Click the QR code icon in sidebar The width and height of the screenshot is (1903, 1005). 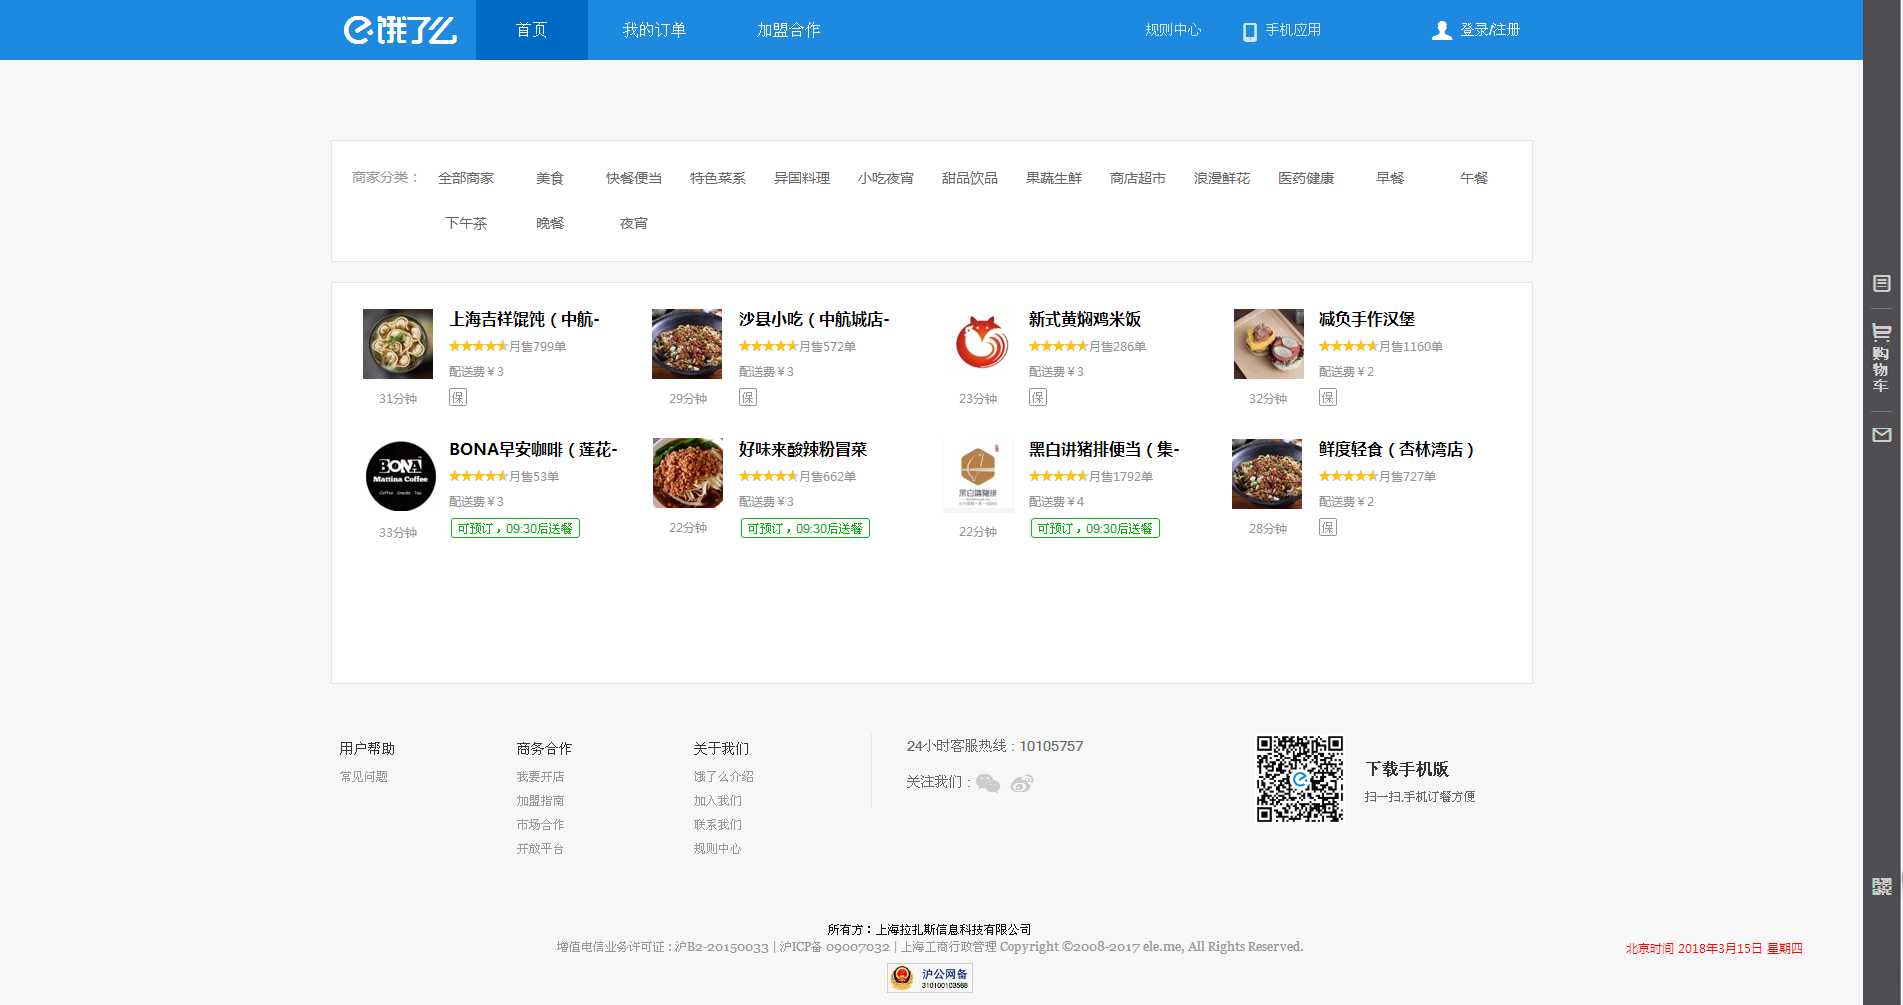pyautogui.click(x=1881, y=886)
